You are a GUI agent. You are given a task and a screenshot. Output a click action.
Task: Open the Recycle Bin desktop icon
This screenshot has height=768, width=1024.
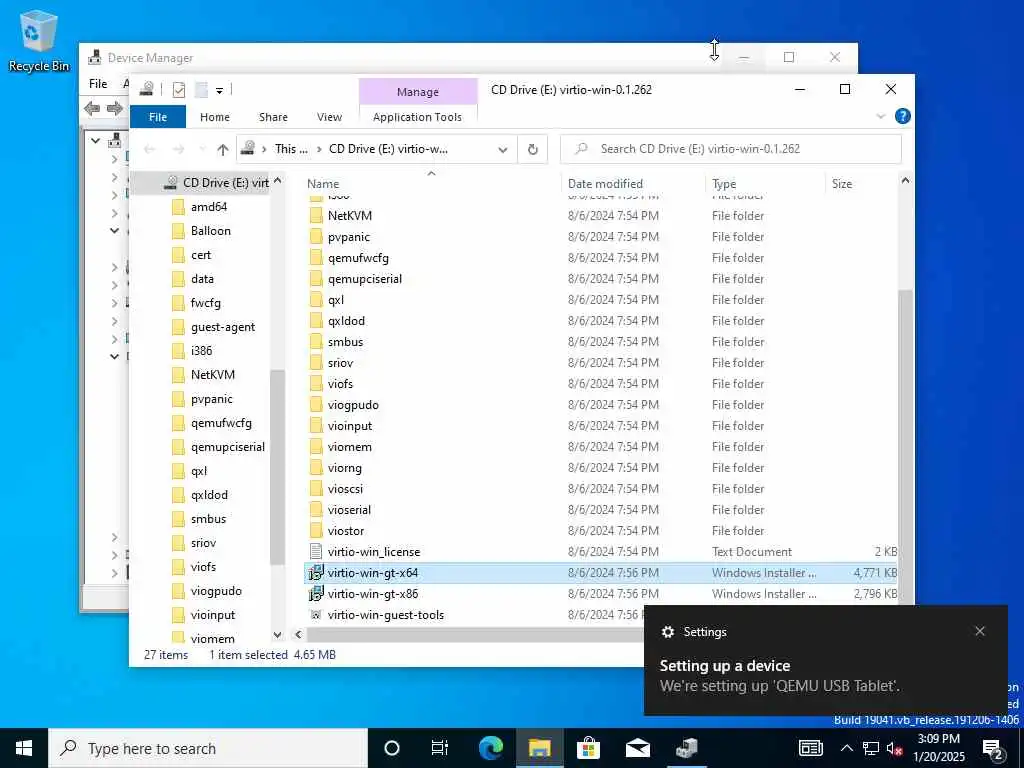click(39, 40)
